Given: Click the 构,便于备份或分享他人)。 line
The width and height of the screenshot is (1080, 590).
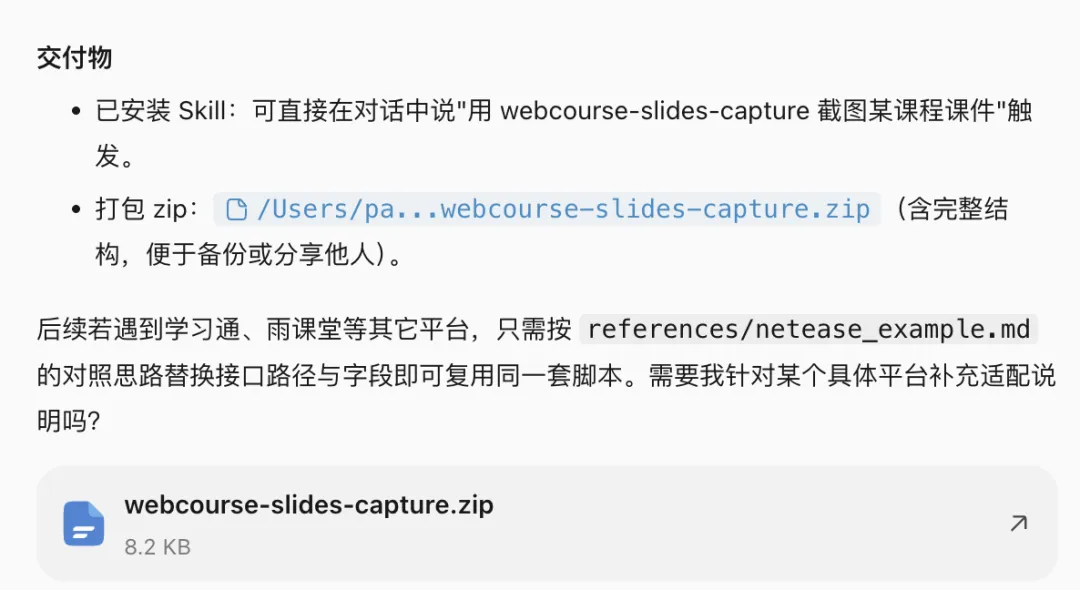Looking at the screenshot, I should 248,255.
